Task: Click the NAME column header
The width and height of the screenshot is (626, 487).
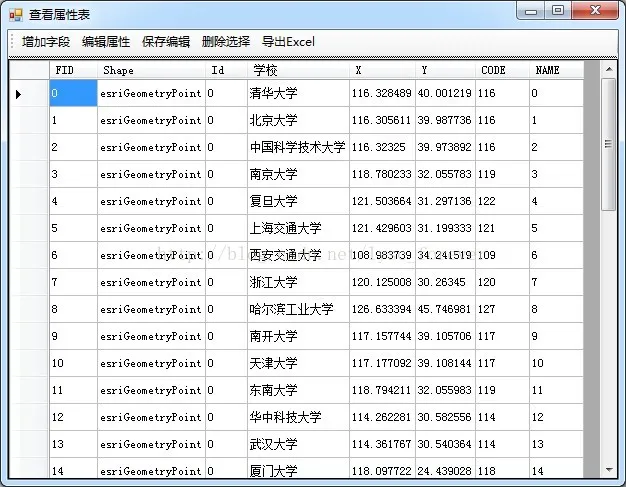Action: (x=556, y=70)
